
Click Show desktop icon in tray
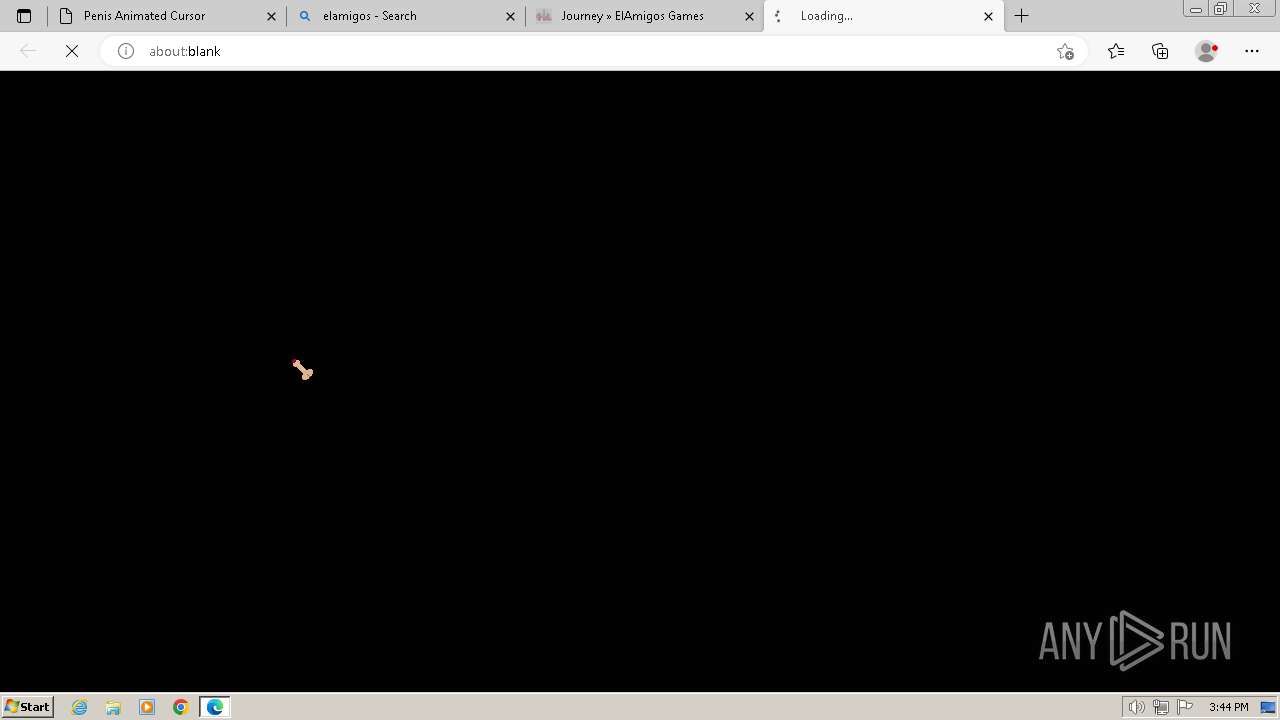point(1269,707)
